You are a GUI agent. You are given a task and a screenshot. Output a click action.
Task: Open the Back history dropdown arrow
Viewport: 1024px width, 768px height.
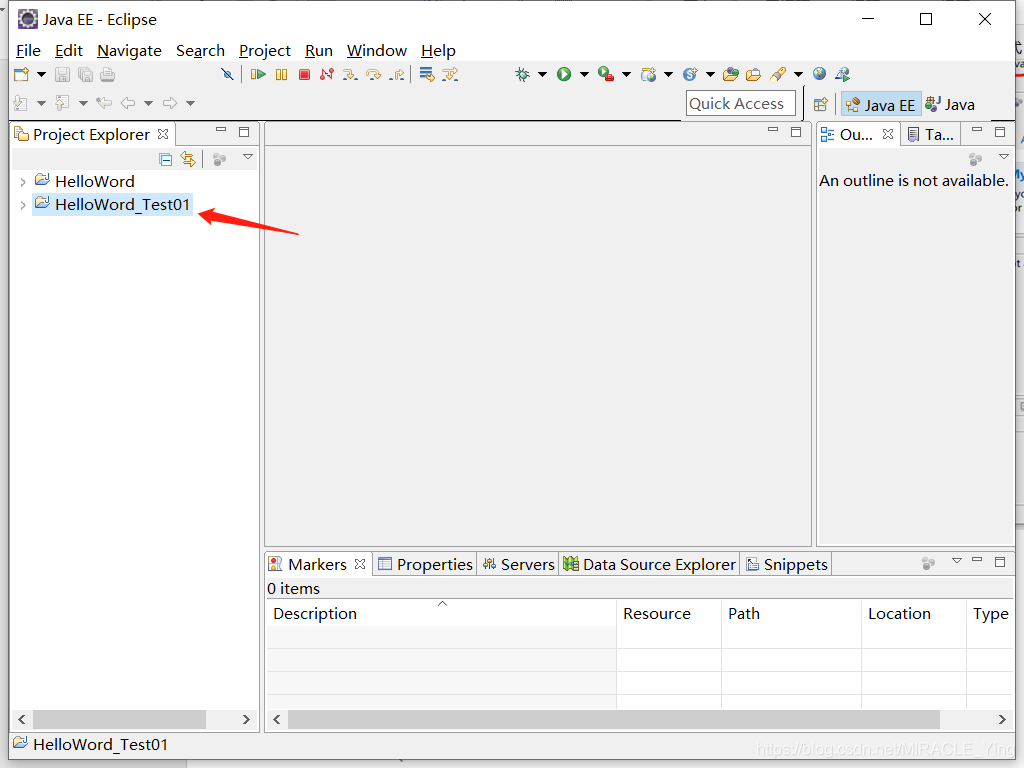pyautogui.click(x=148, y=103)
